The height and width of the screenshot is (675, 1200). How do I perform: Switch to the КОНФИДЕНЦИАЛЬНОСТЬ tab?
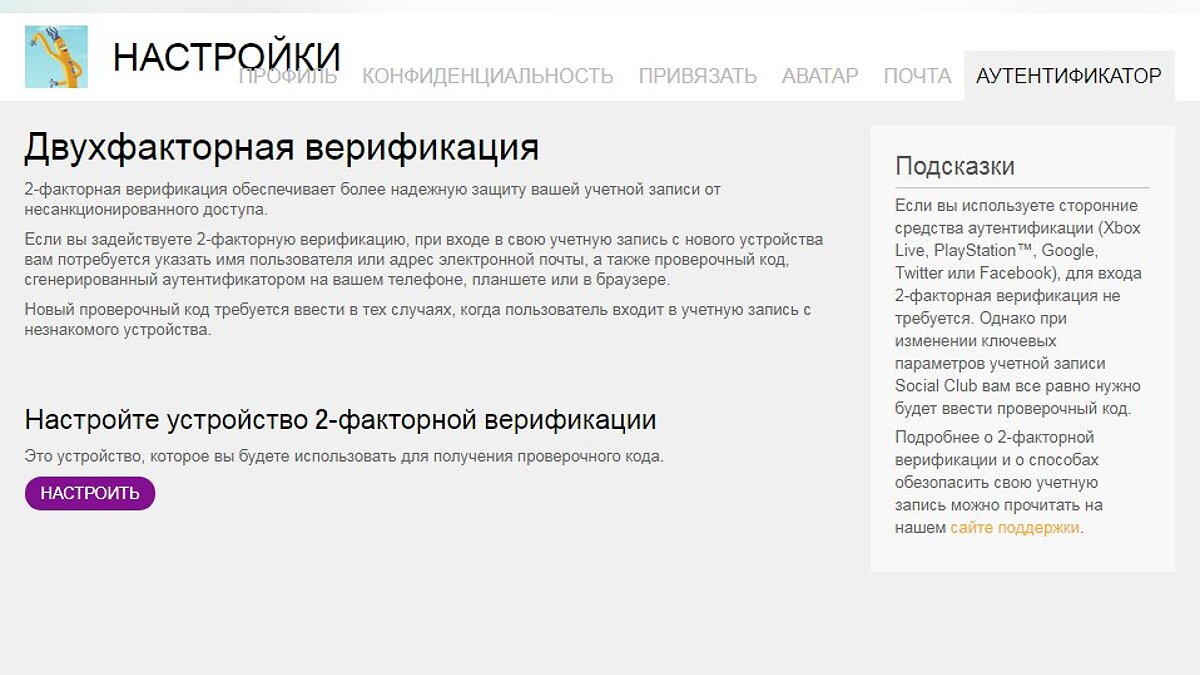(x=487, y=76)
